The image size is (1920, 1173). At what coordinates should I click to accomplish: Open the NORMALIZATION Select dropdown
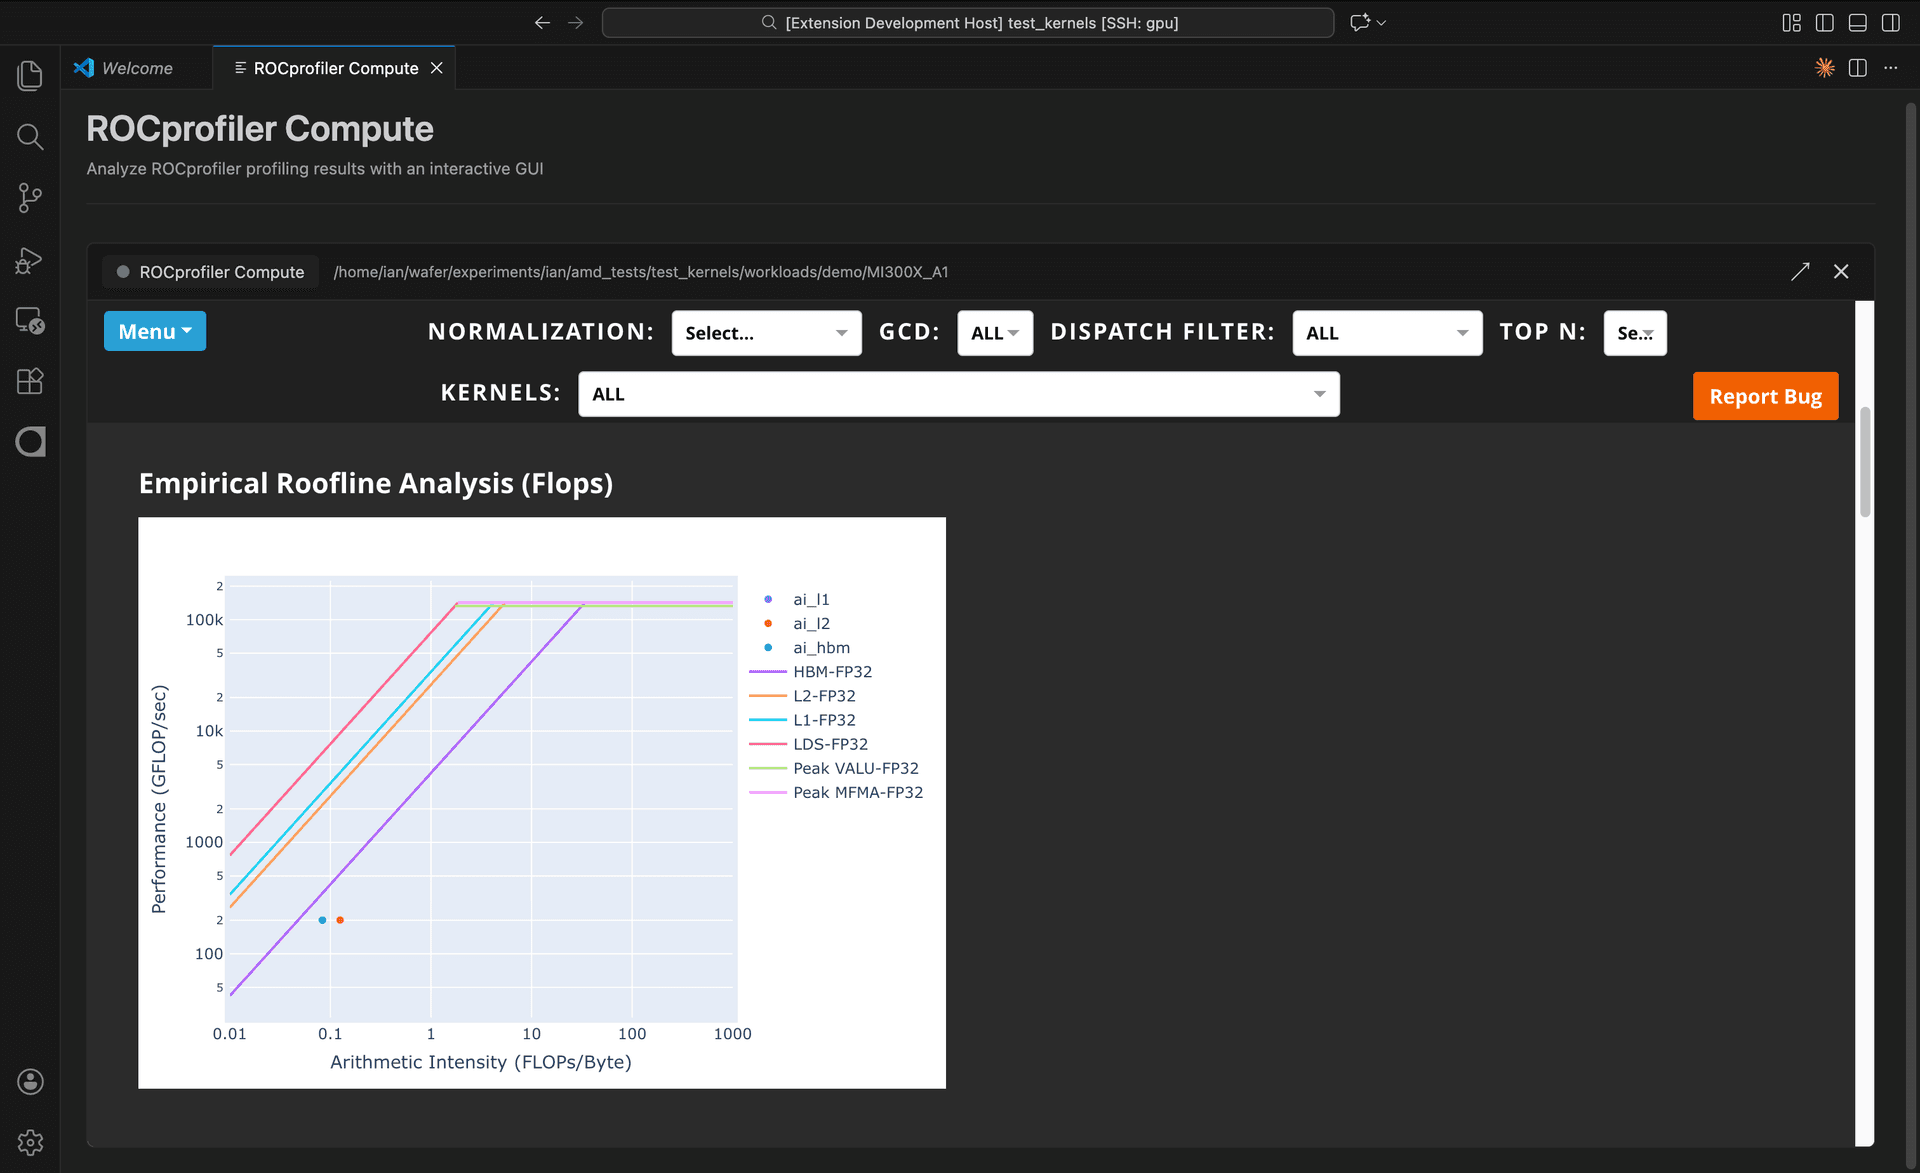(766, 333)
